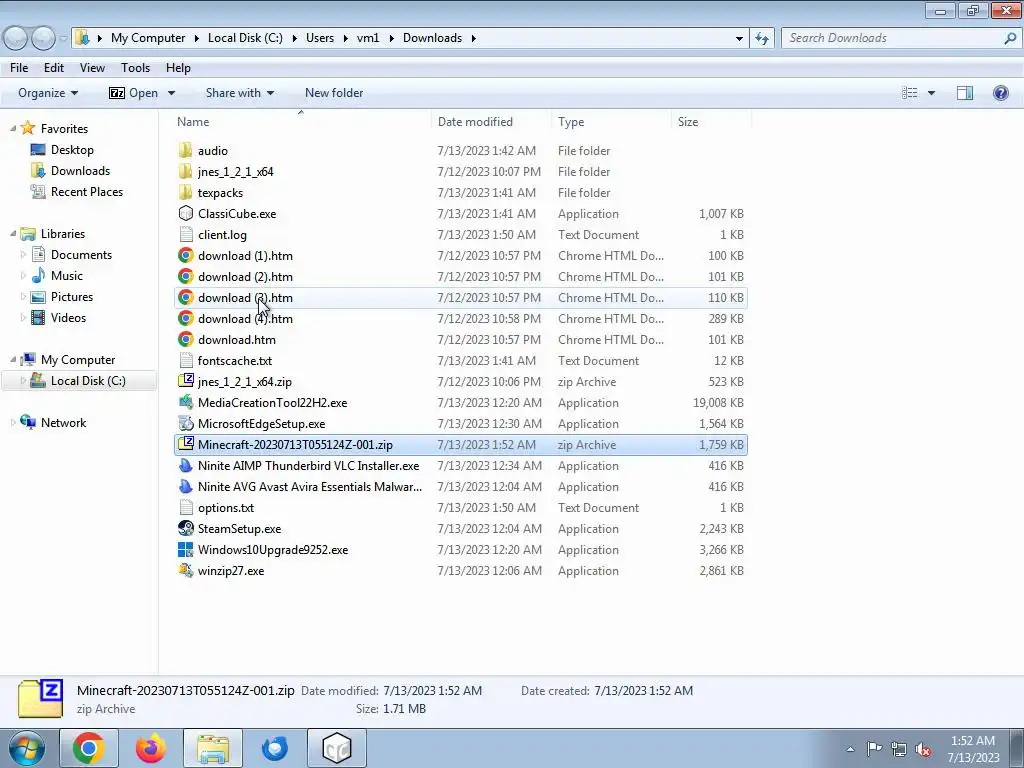Click the Action Center flag tray icon
1024x768 pixels.
point(874,748)
